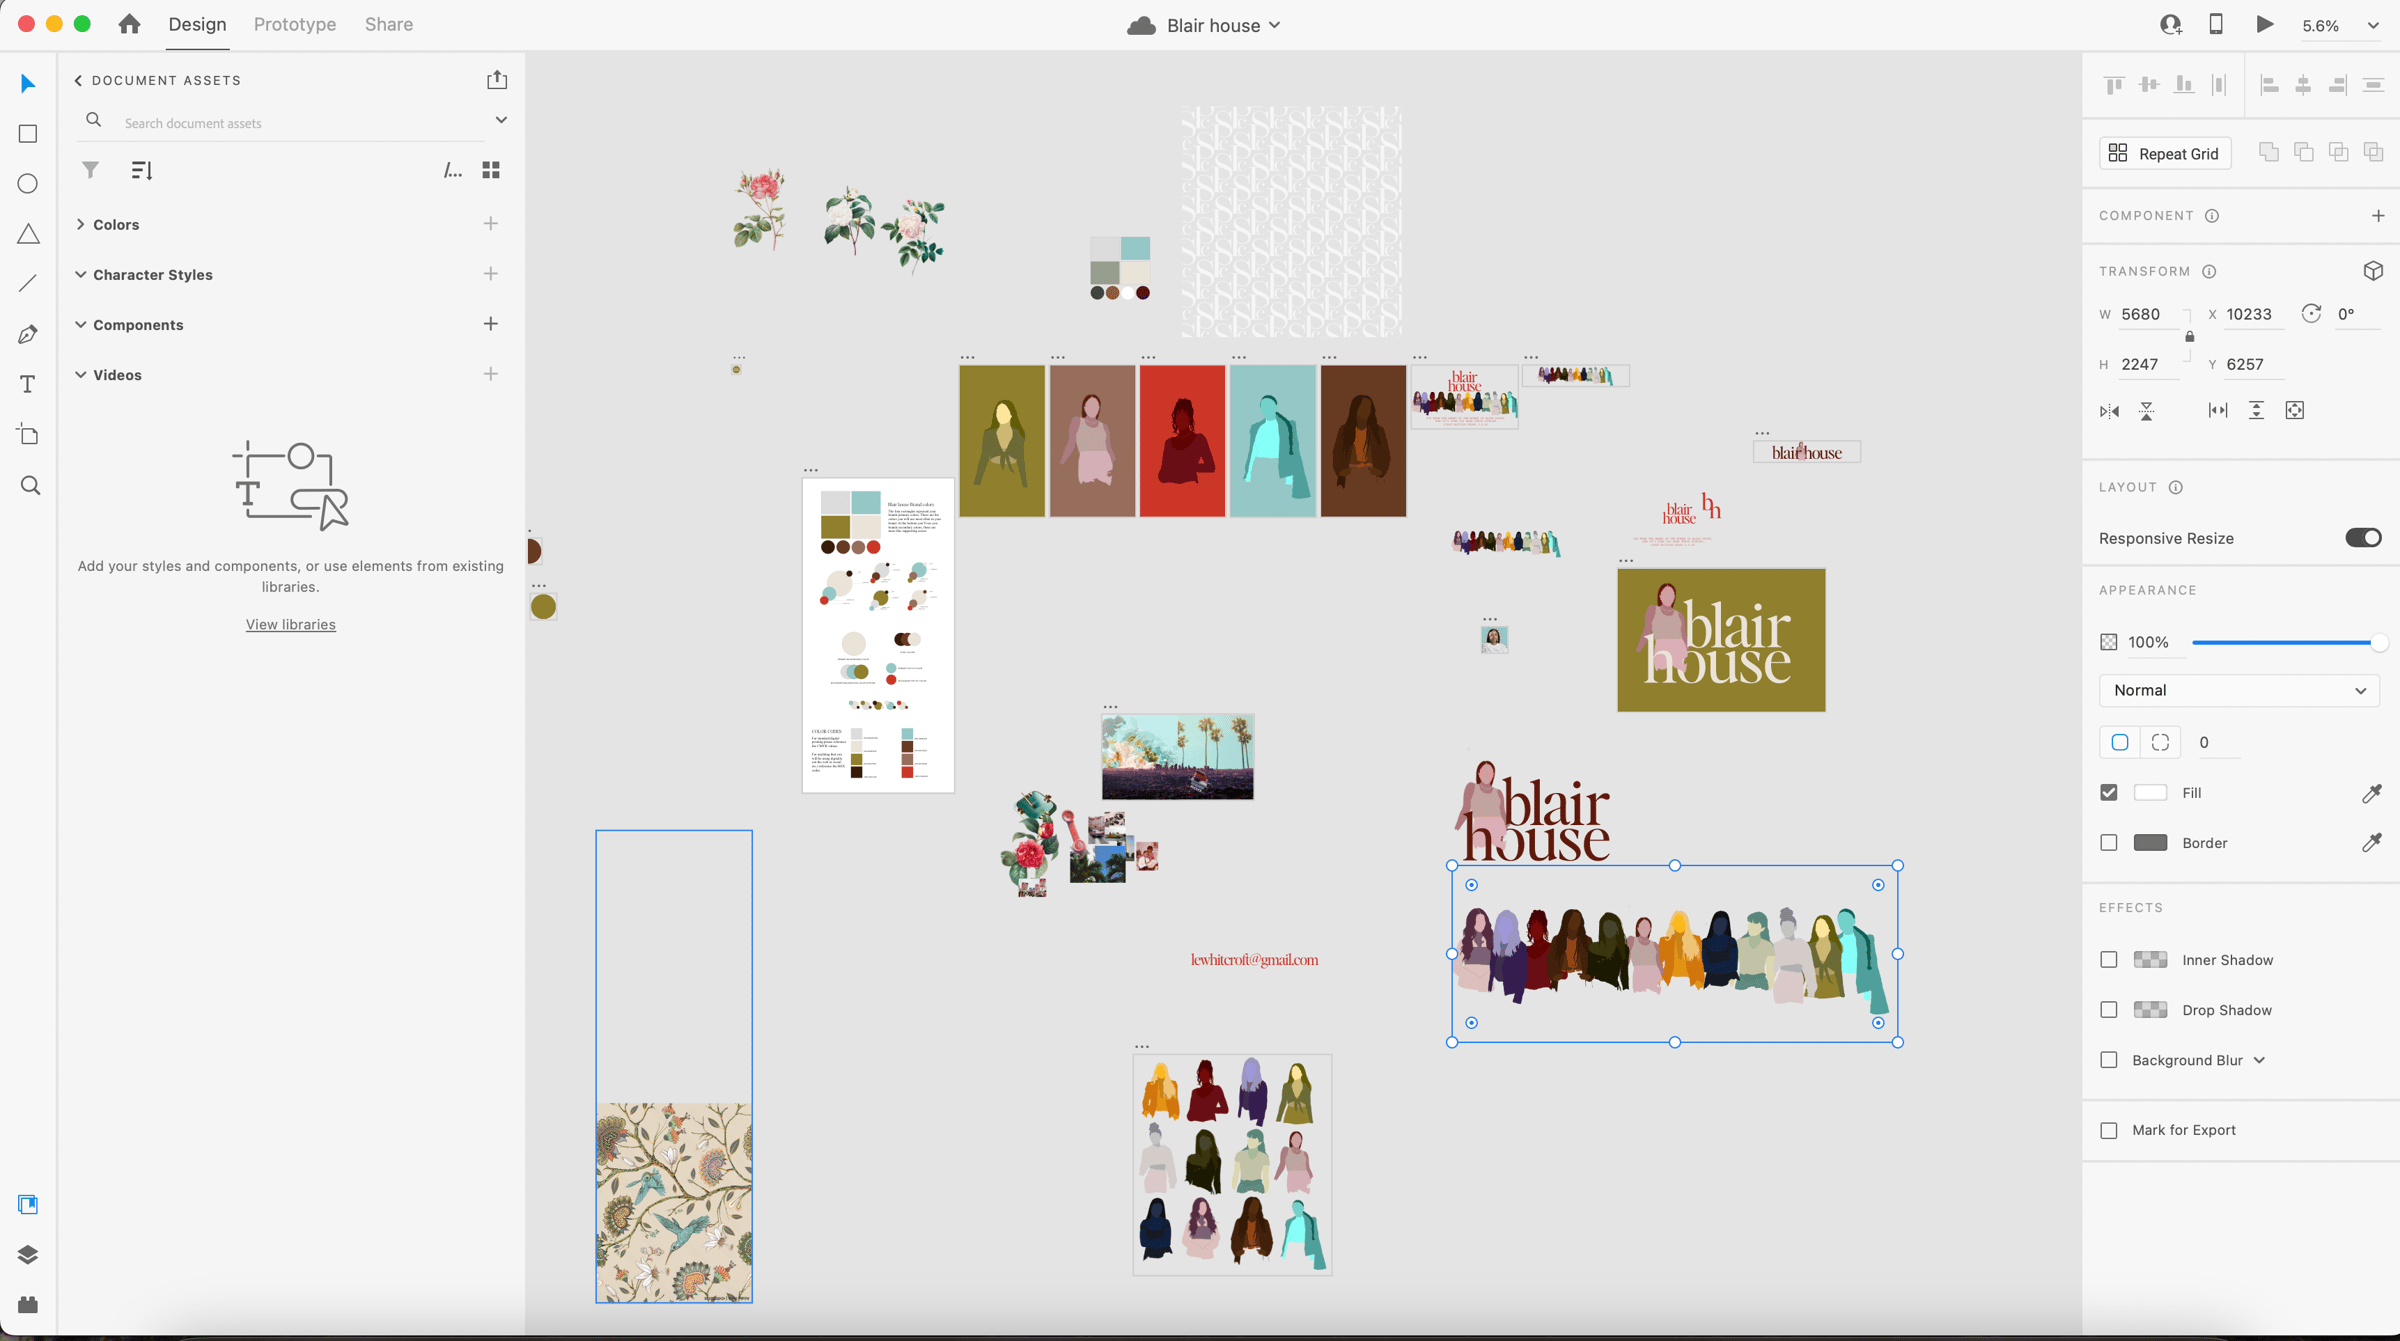This screenshot has height=1341, width=2400.
Task: Open the zoom level dropdown
Action: point(2372,26)
